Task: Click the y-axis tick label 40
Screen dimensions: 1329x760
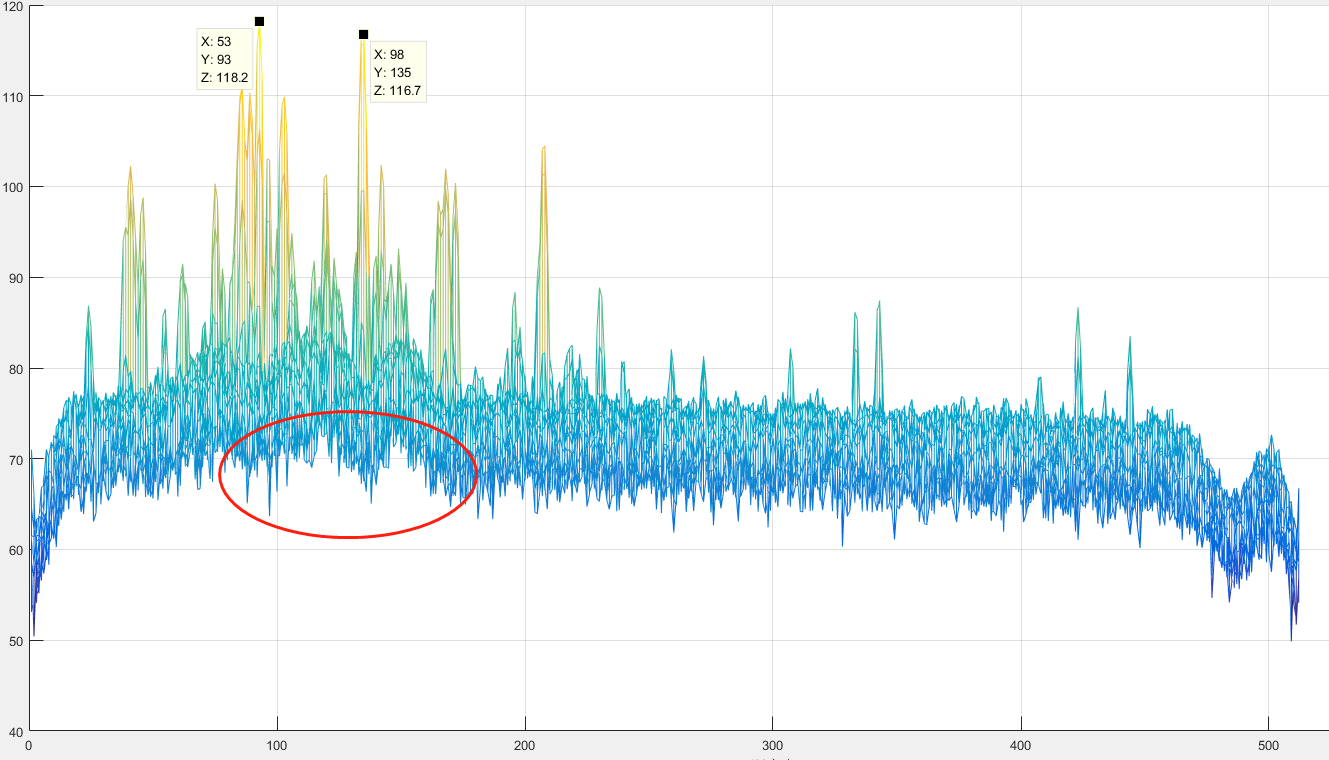Action: coord(15,732)
